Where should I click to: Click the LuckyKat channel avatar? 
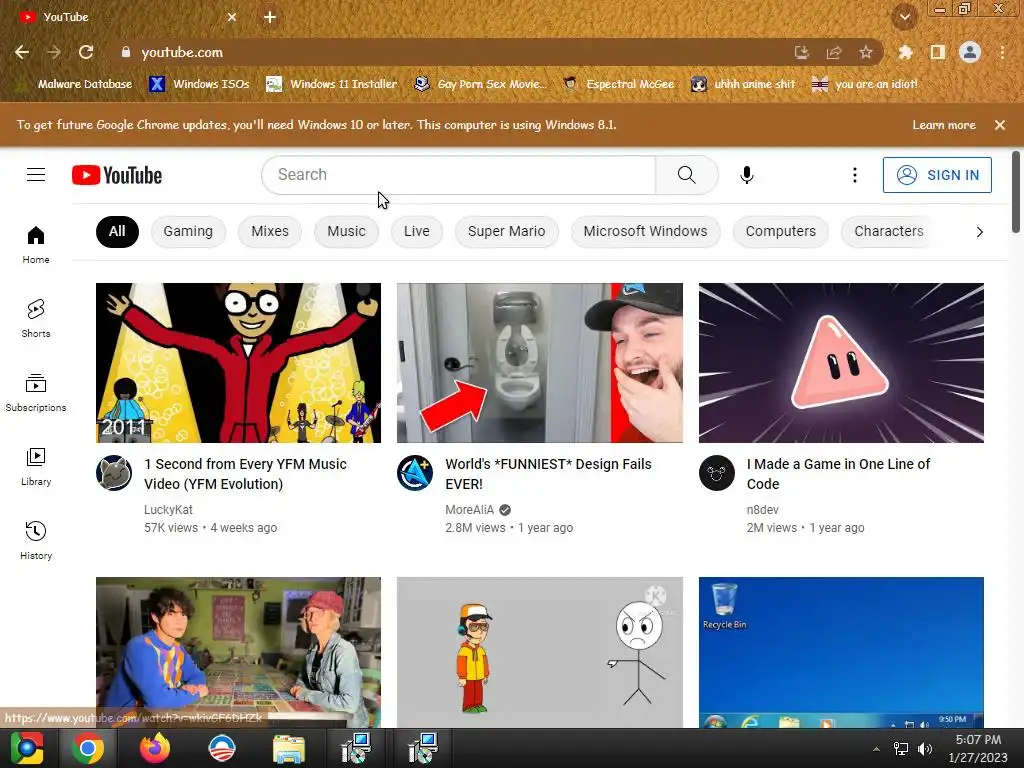[x=114, y=473]
